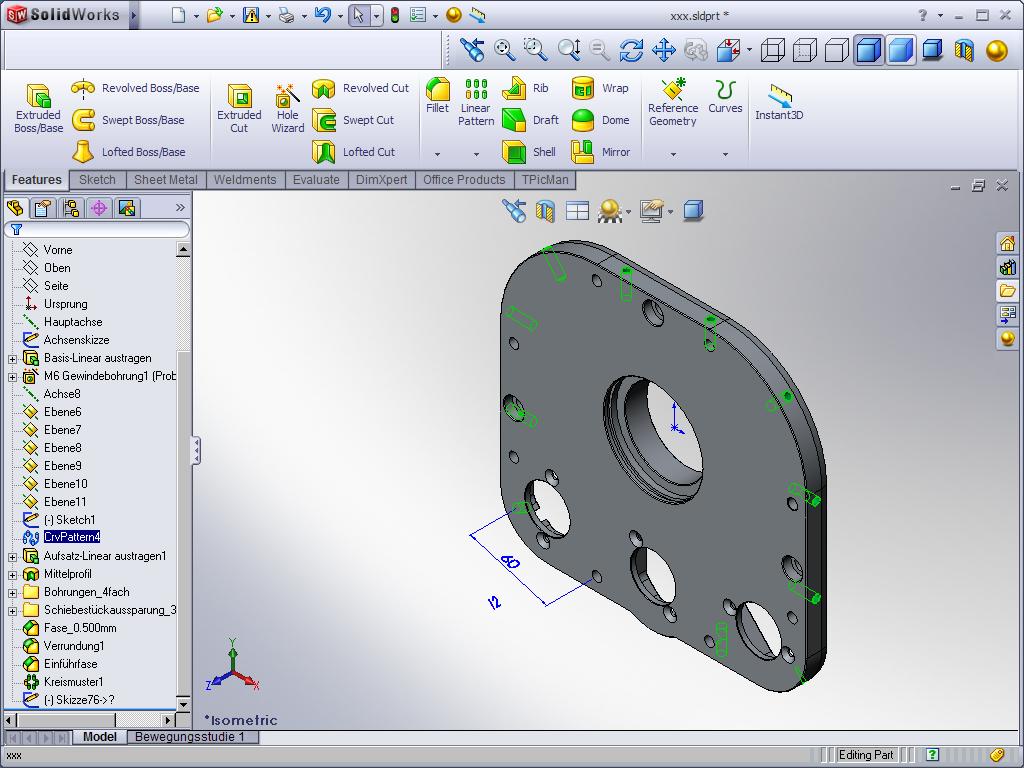Image resolution: width=1024 pixels, height=768 pixels.
Task: Activate the Pan view tool
Action: tap(664, 50)
